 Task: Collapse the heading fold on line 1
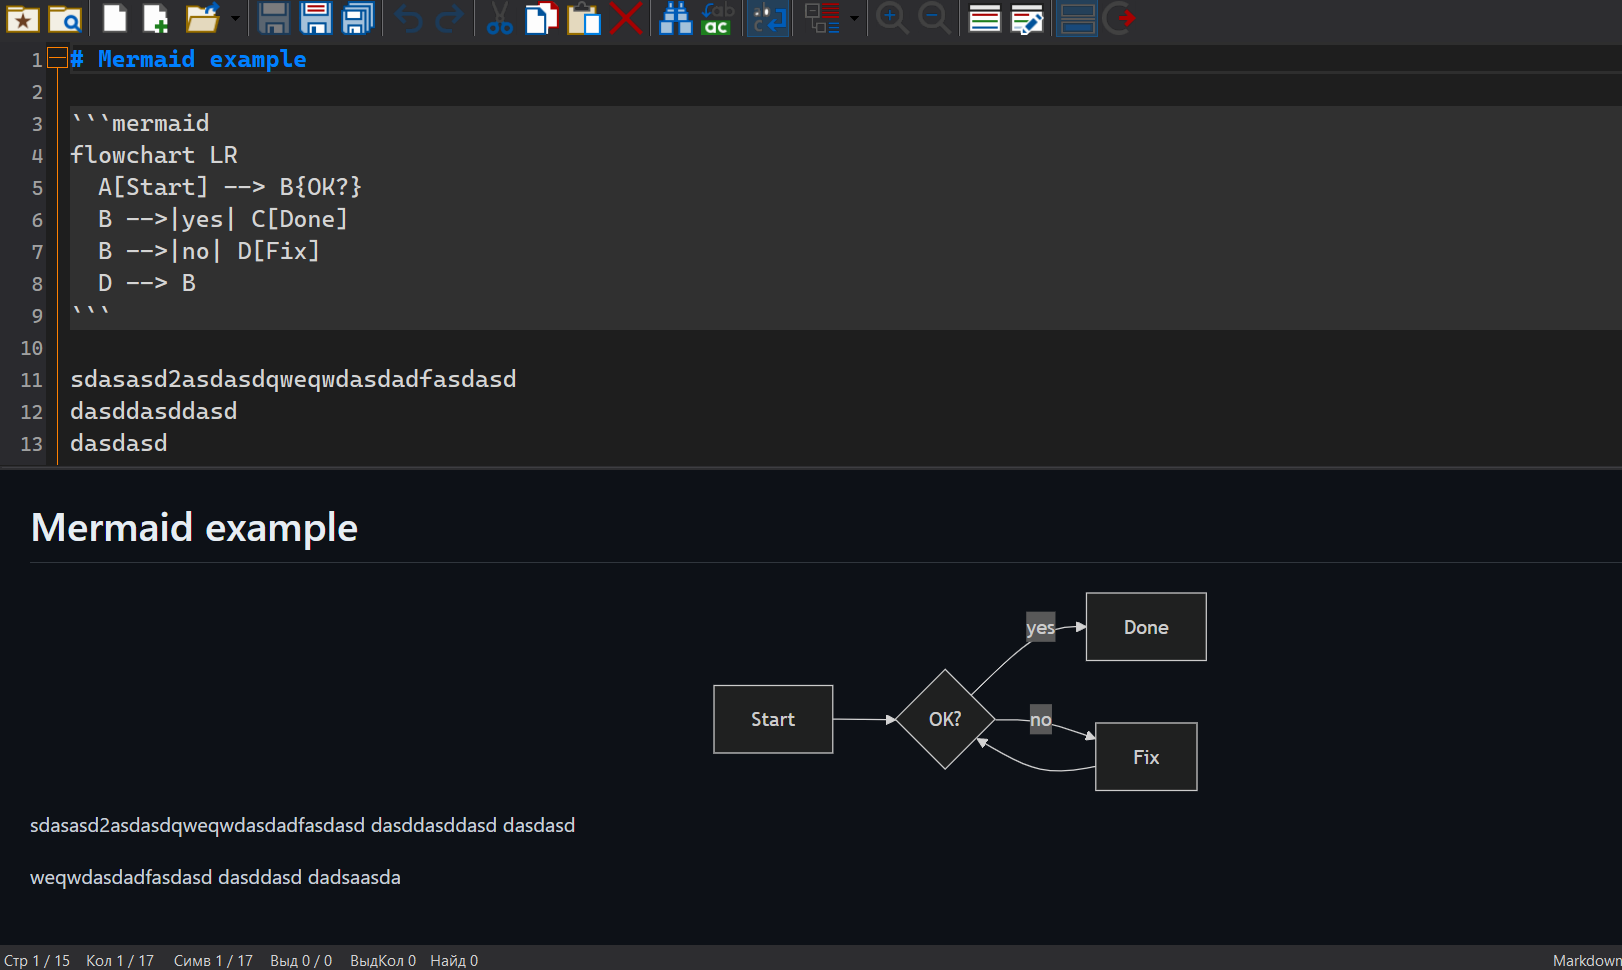(x=58, y=58)
